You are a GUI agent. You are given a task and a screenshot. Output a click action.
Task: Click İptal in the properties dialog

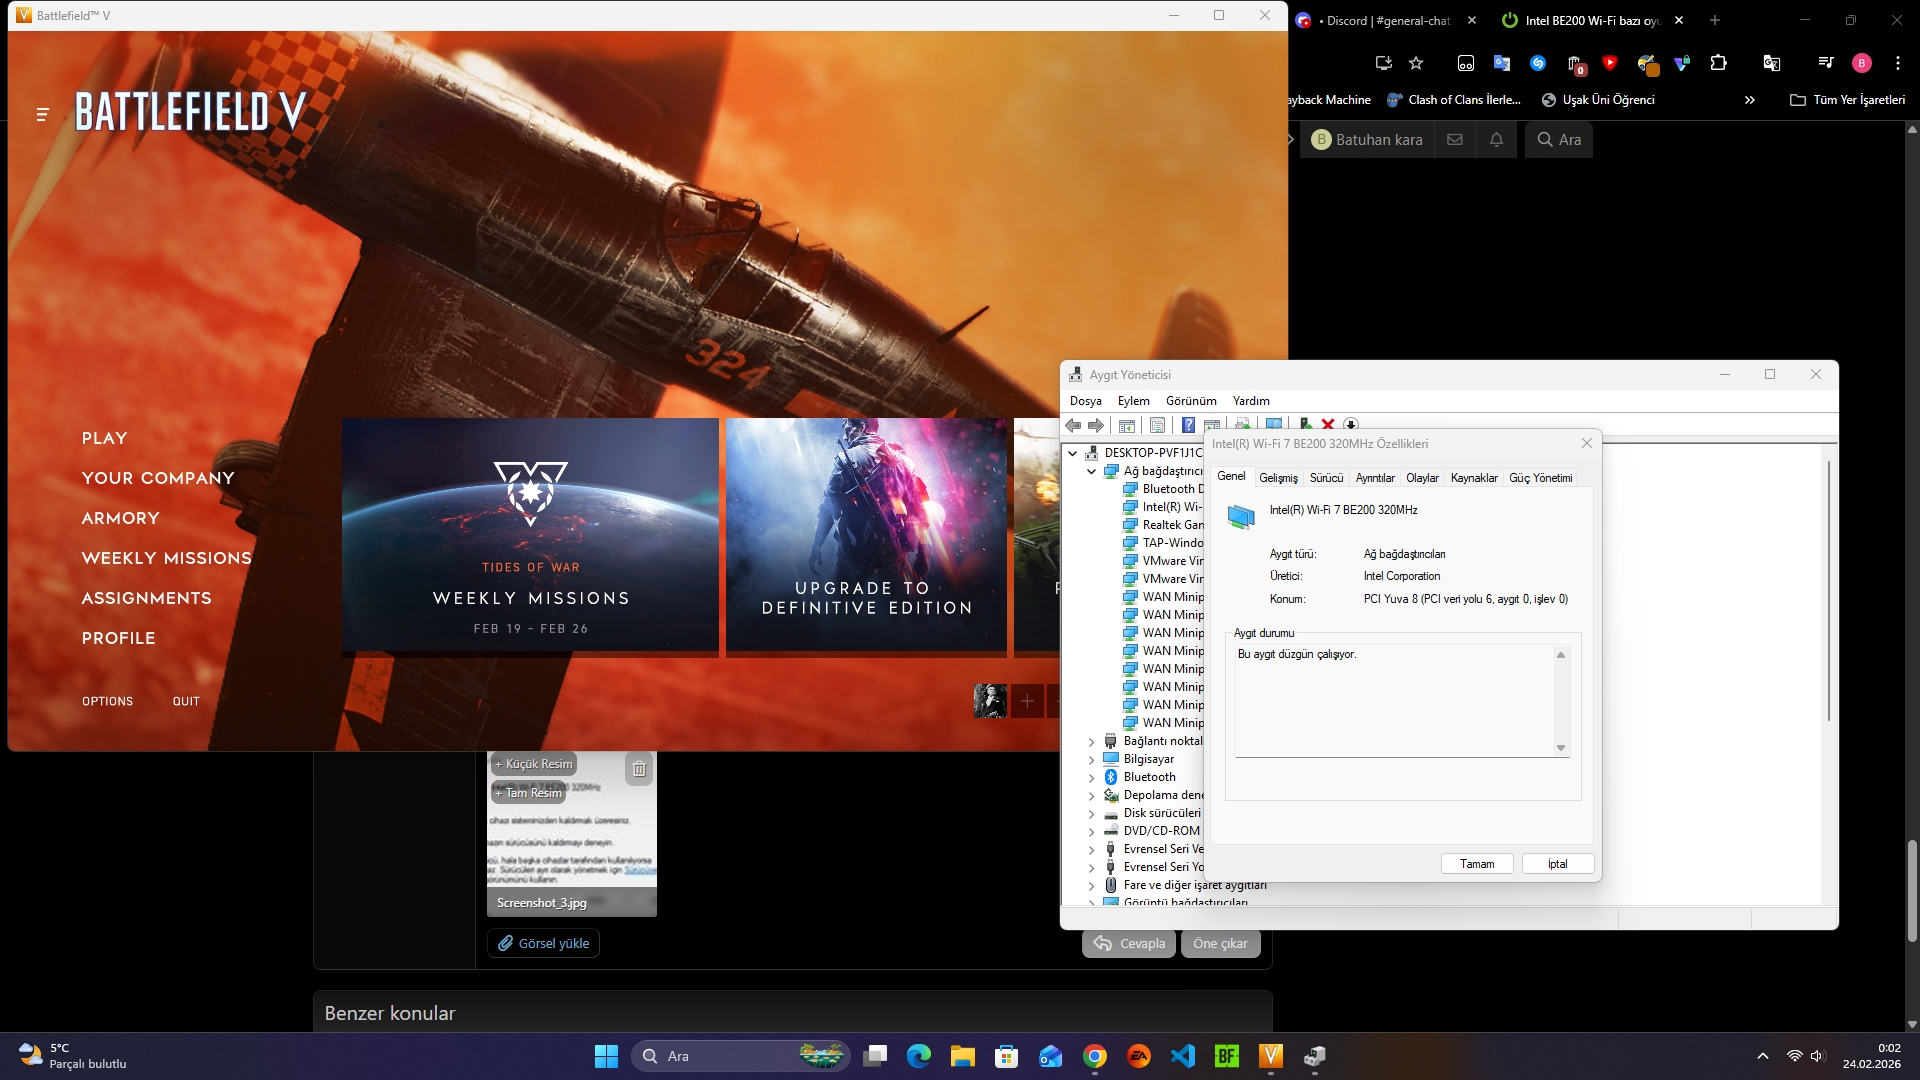pos(1557,864)
